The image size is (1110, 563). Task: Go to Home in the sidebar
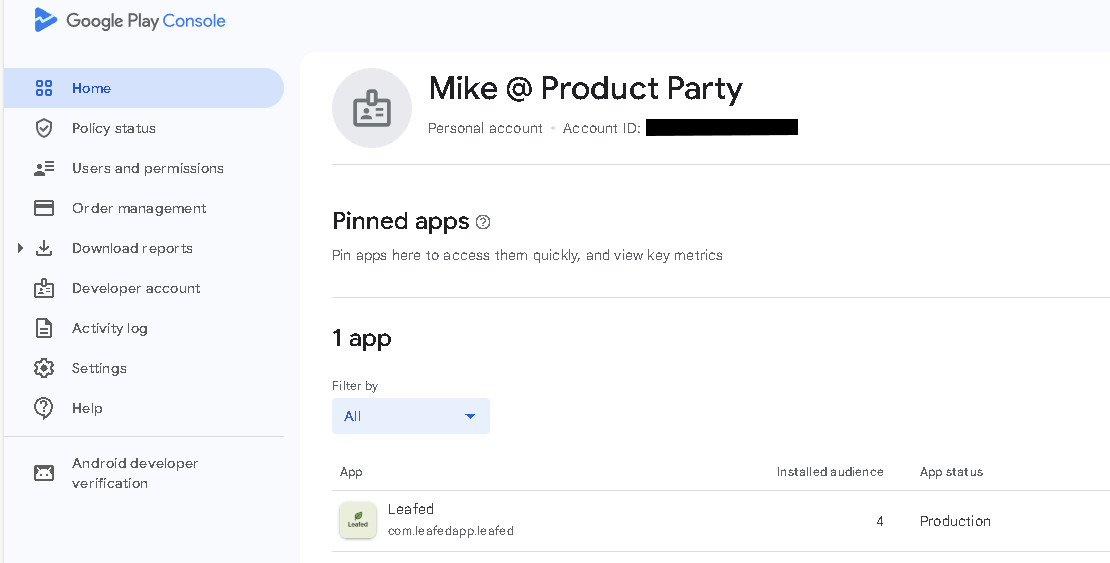144,88
